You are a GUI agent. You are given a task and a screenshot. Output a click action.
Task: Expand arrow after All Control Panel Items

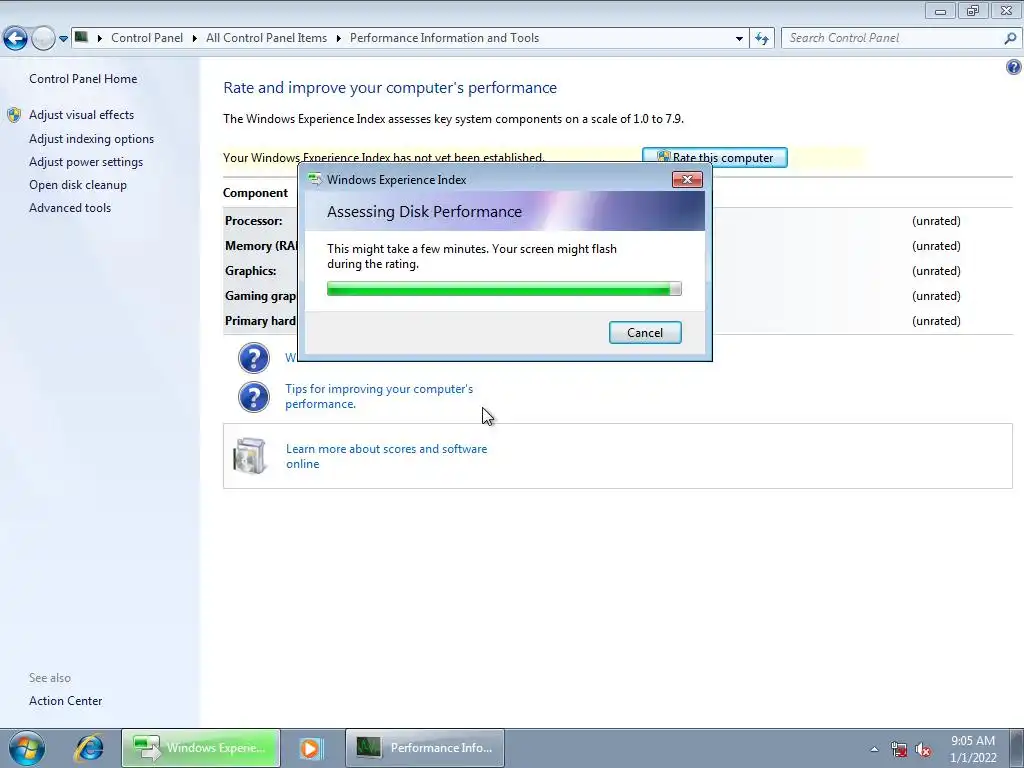(x=339, y=38)
